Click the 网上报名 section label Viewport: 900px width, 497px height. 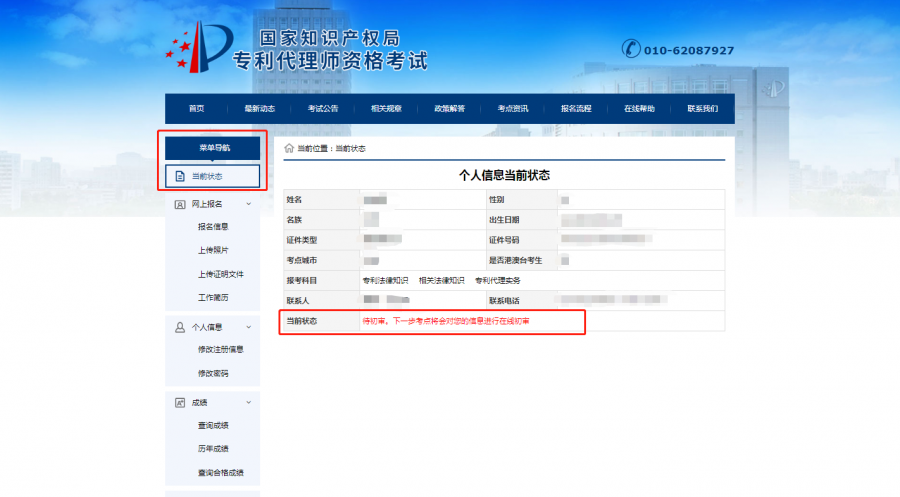pos(207,204)
